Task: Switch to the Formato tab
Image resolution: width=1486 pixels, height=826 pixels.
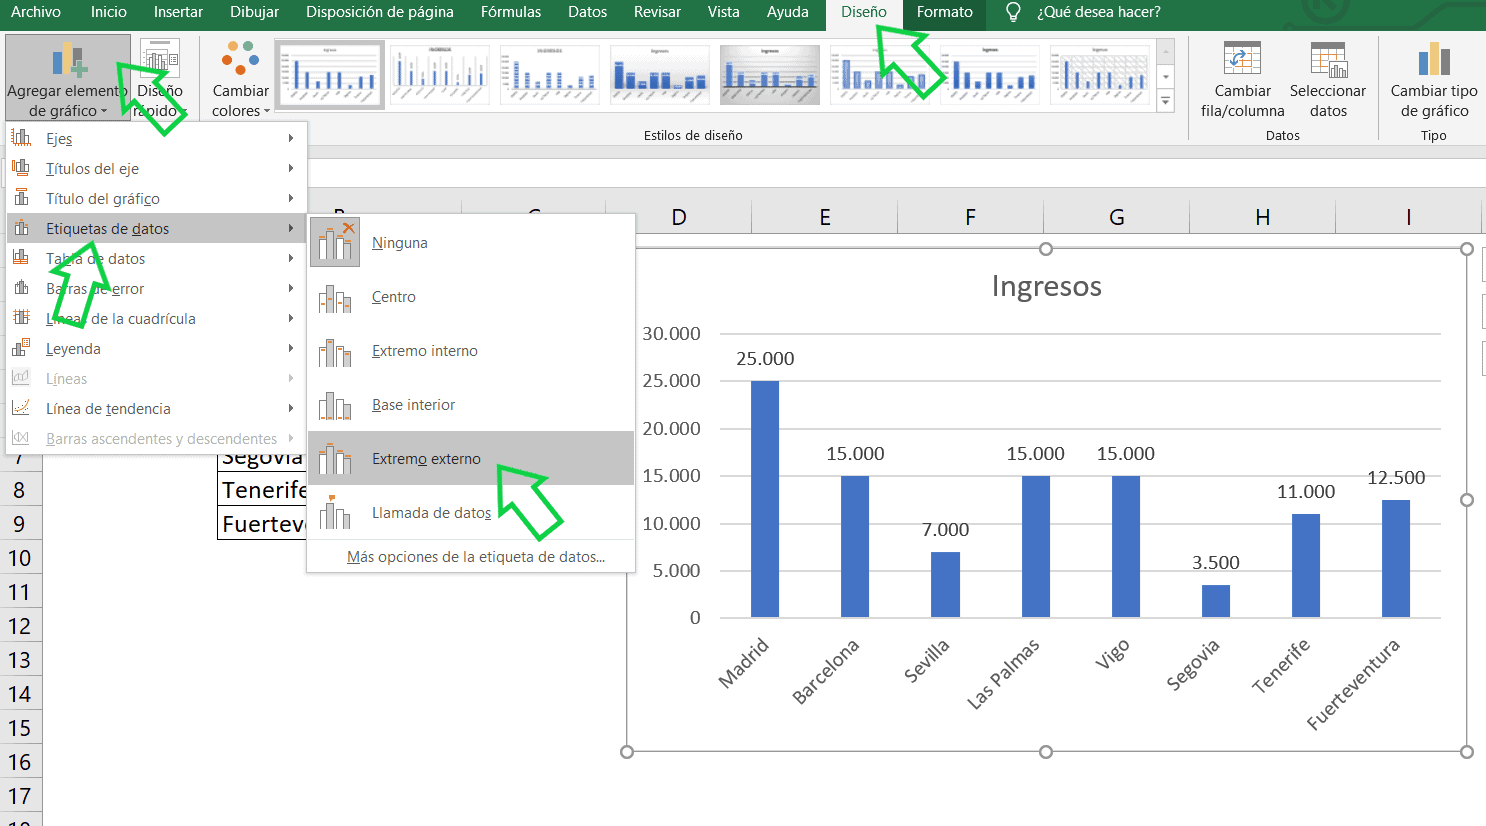Action: [x=945, y=12]
